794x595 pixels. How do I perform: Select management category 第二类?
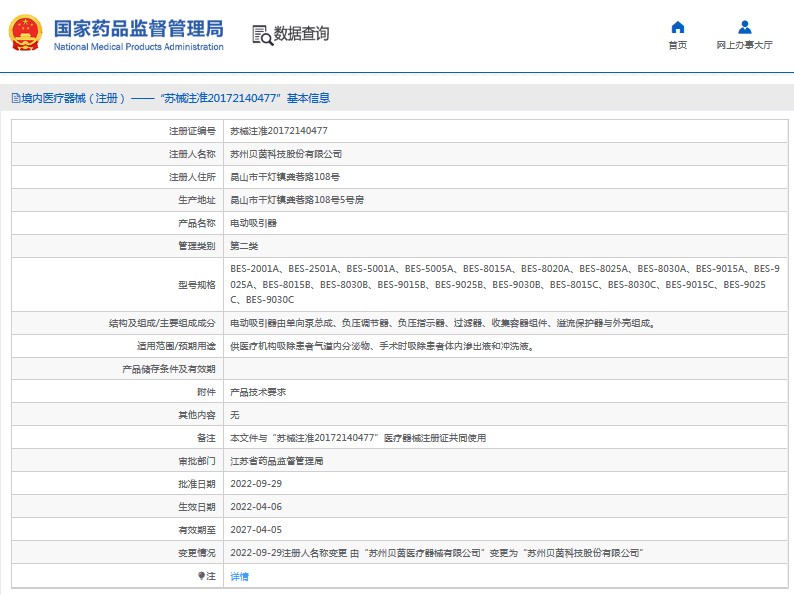point(244,246)
